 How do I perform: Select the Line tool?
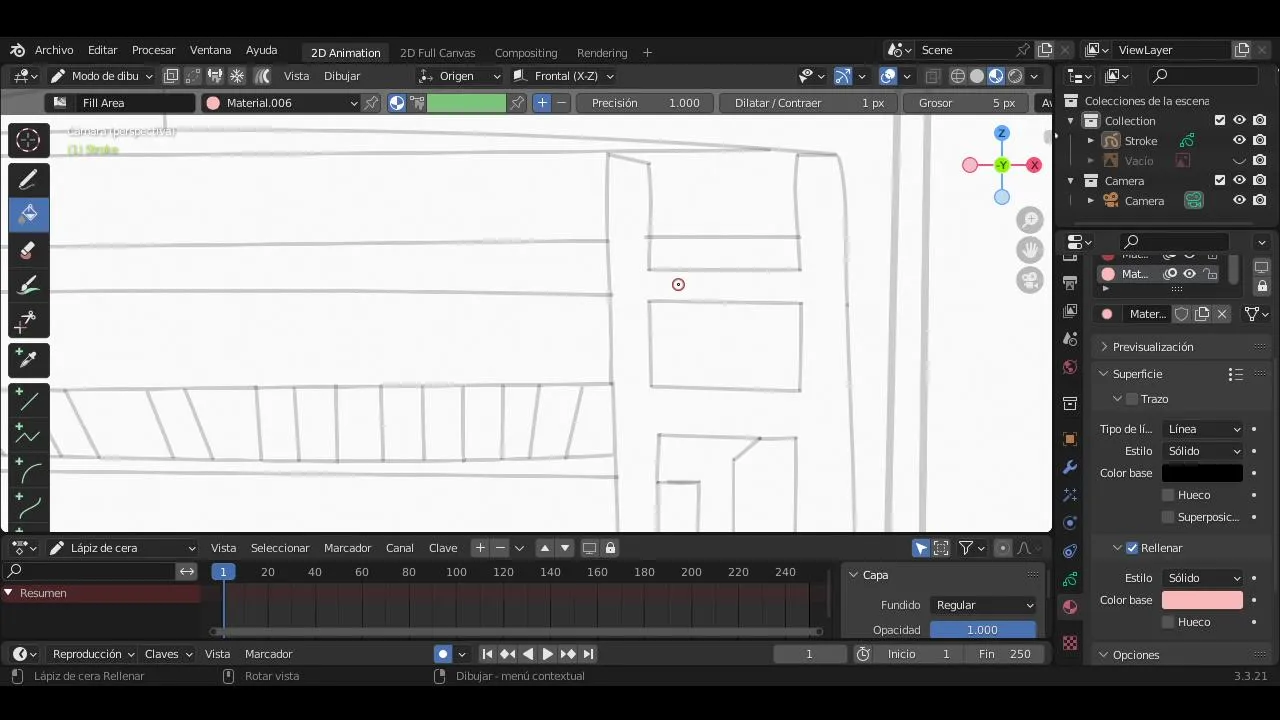click(x=28, y=400)
